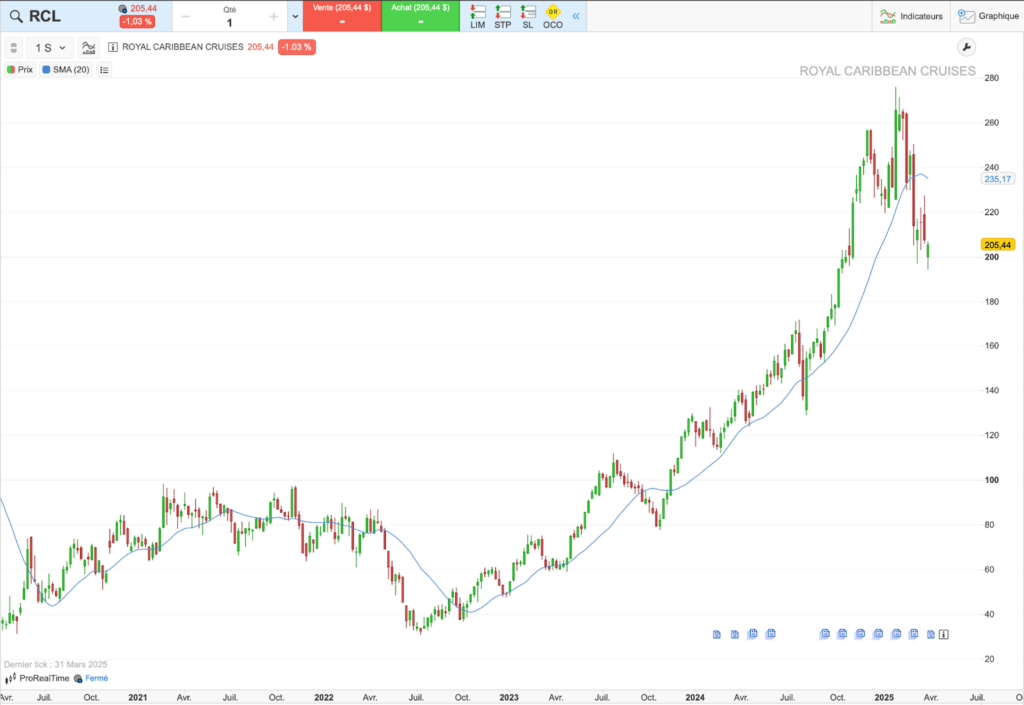Click the Qté quantity field showing 1

tap(229, 17)
